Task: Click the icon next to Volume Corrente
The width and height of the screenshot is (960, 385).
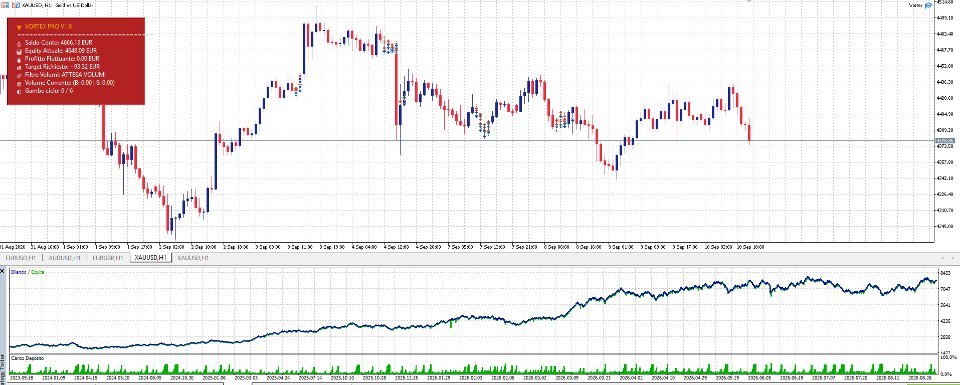Action: click(19, 83)
